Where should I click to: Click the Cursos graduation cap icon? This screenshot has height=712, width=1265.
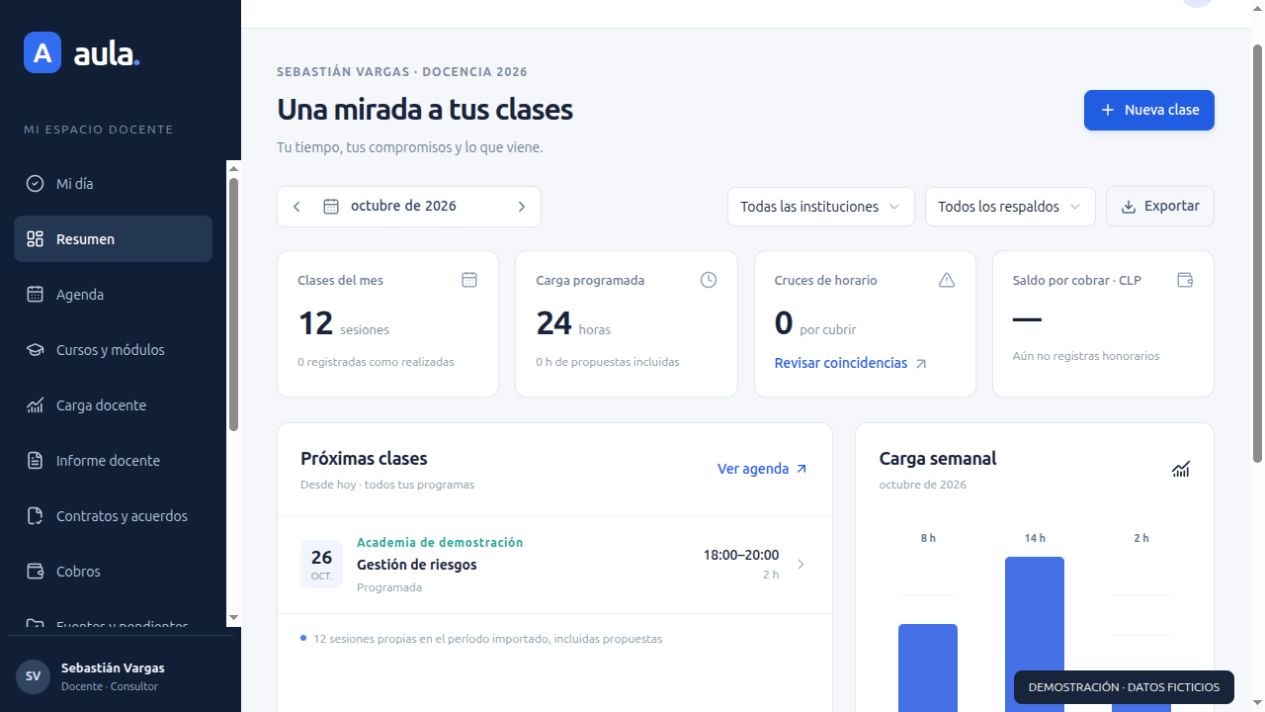coord(35,350)
